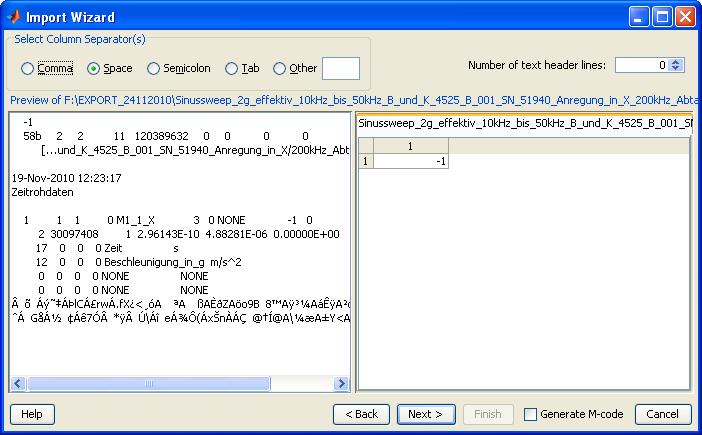Click row header 1 in data table
The image size is (702, 435).
tap(366, 161)
